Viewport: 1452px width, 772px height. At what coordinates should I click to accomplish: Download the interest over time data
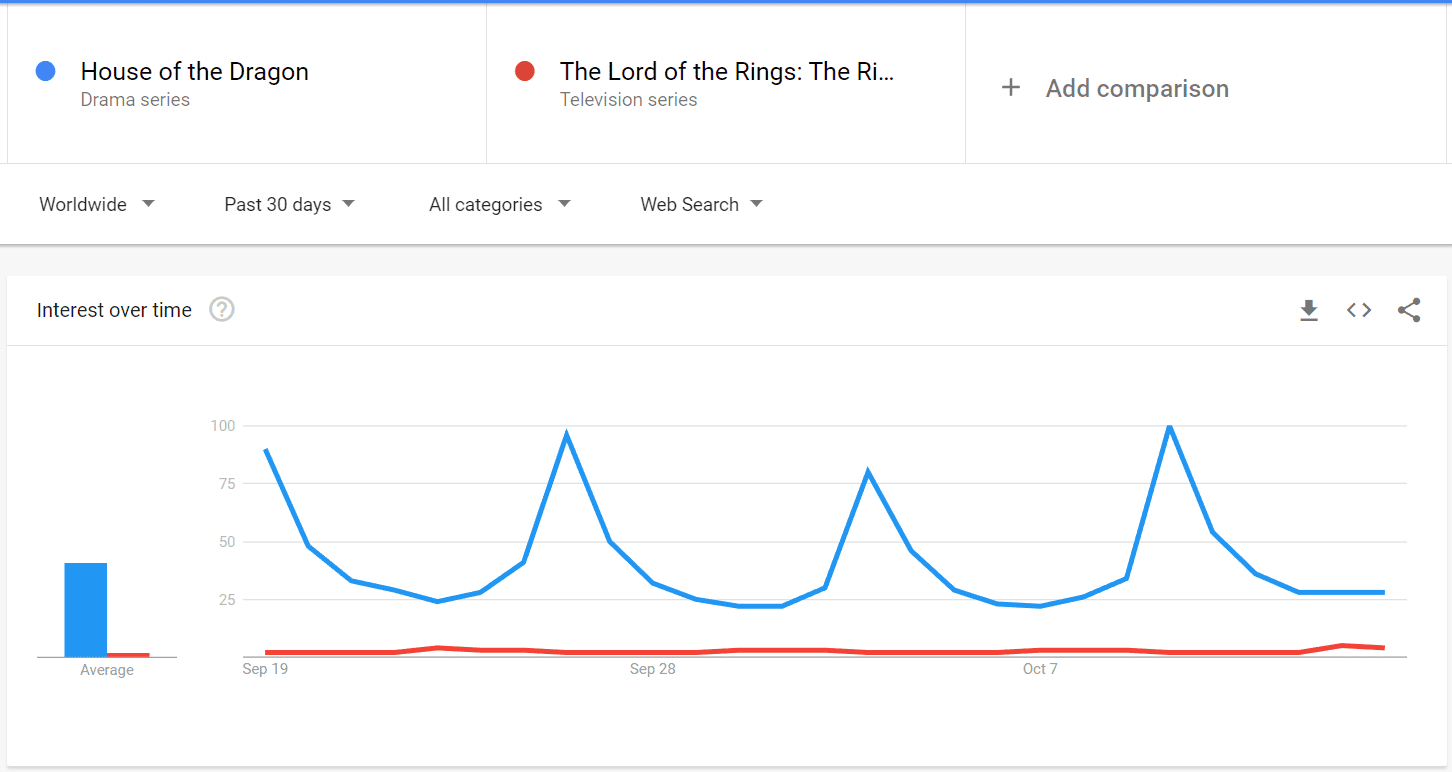[1308, 310]
